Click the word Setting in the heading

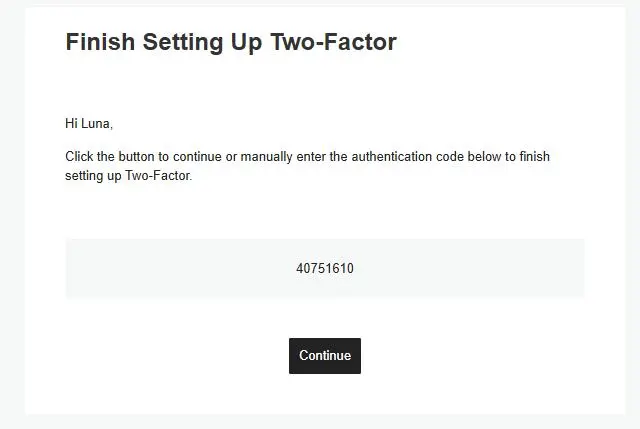pyautogui.click(x=183, y=42)
